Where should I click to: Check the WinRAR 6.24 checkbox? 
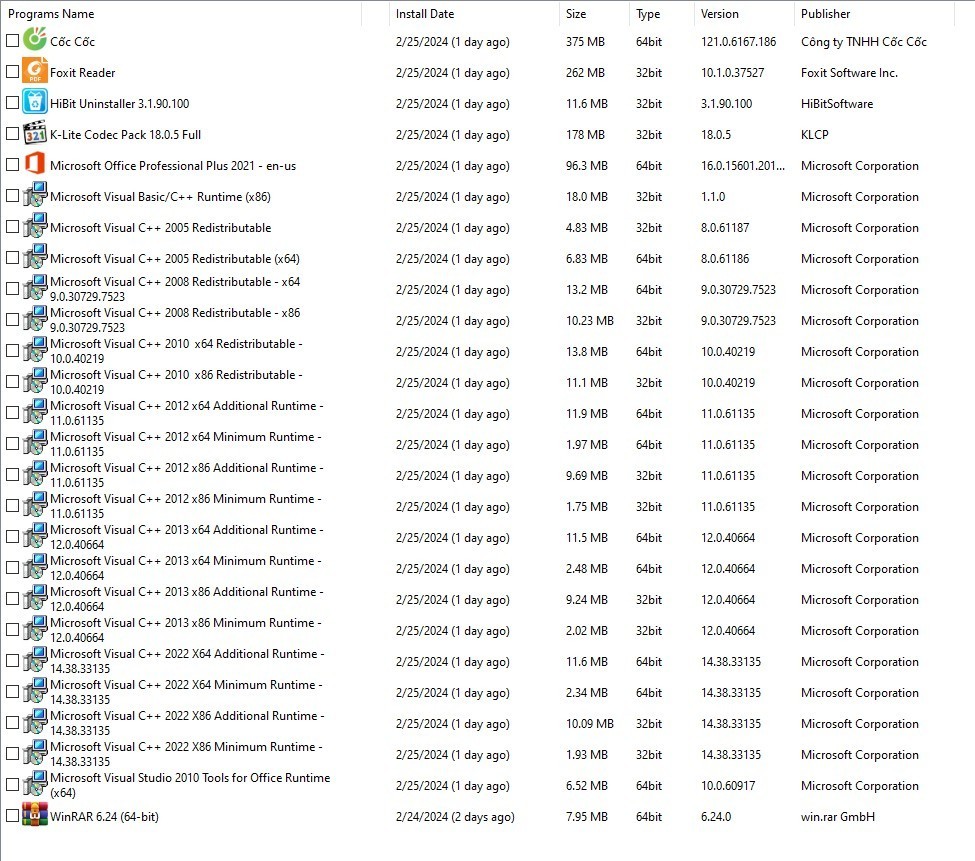[x=12, y=816]
